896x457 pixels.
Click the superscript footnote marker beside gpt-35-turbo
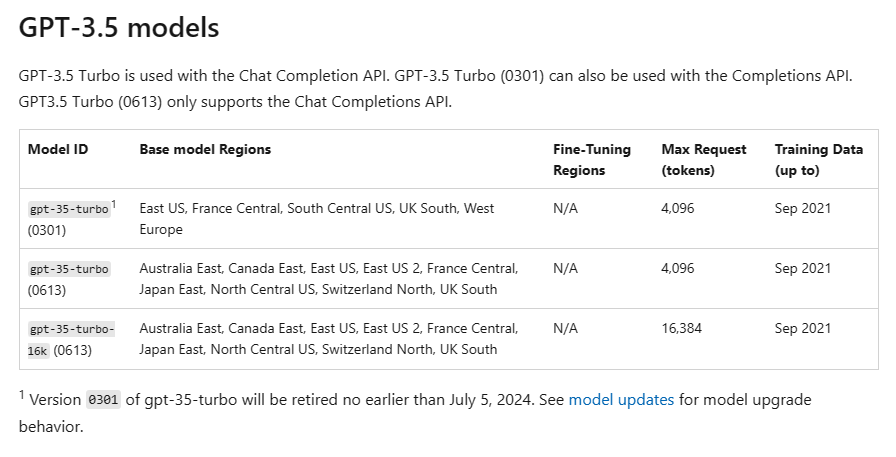click(114, 204)
